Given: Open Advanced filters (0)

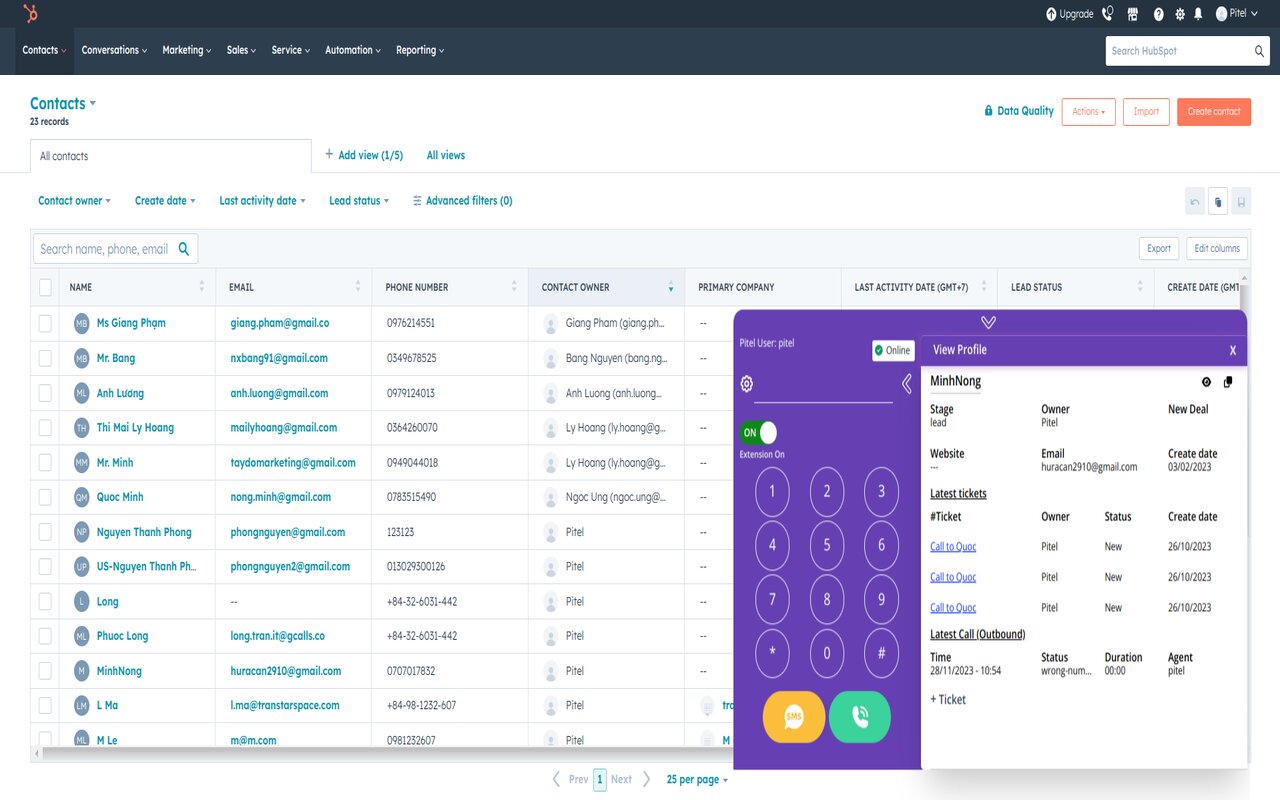Looking at the screenshot, I should coord(462,201).
